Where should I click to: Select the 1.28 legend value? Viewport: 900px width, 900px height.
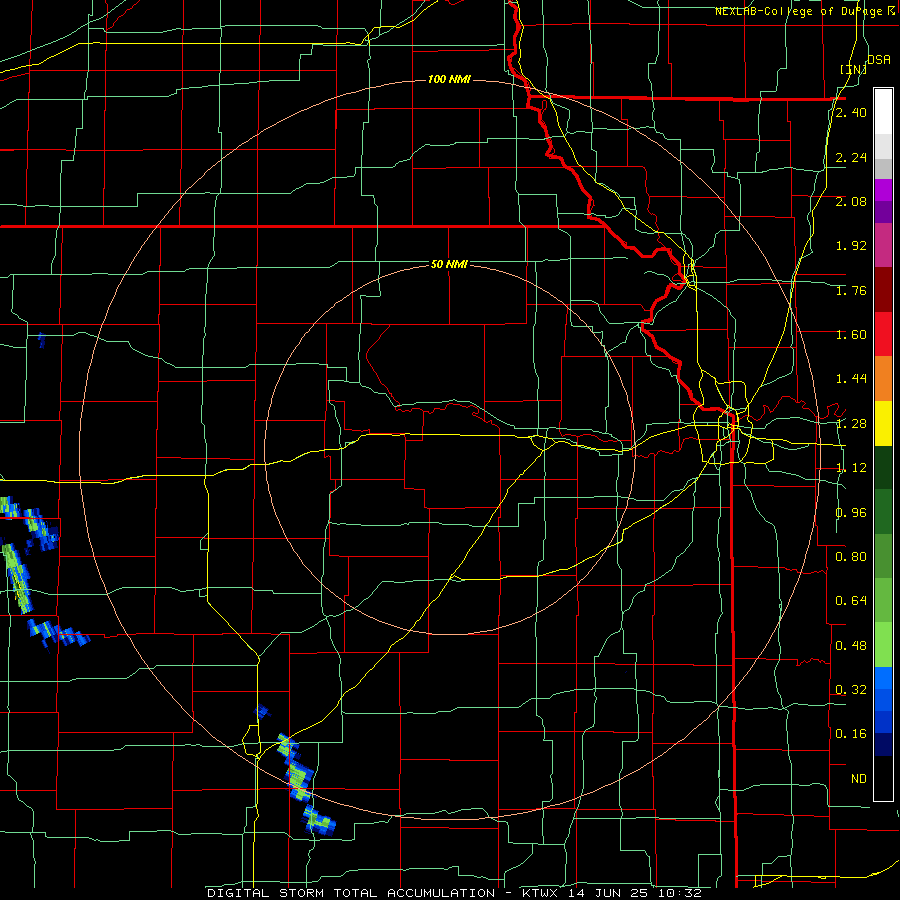click(x=851, y=424)
